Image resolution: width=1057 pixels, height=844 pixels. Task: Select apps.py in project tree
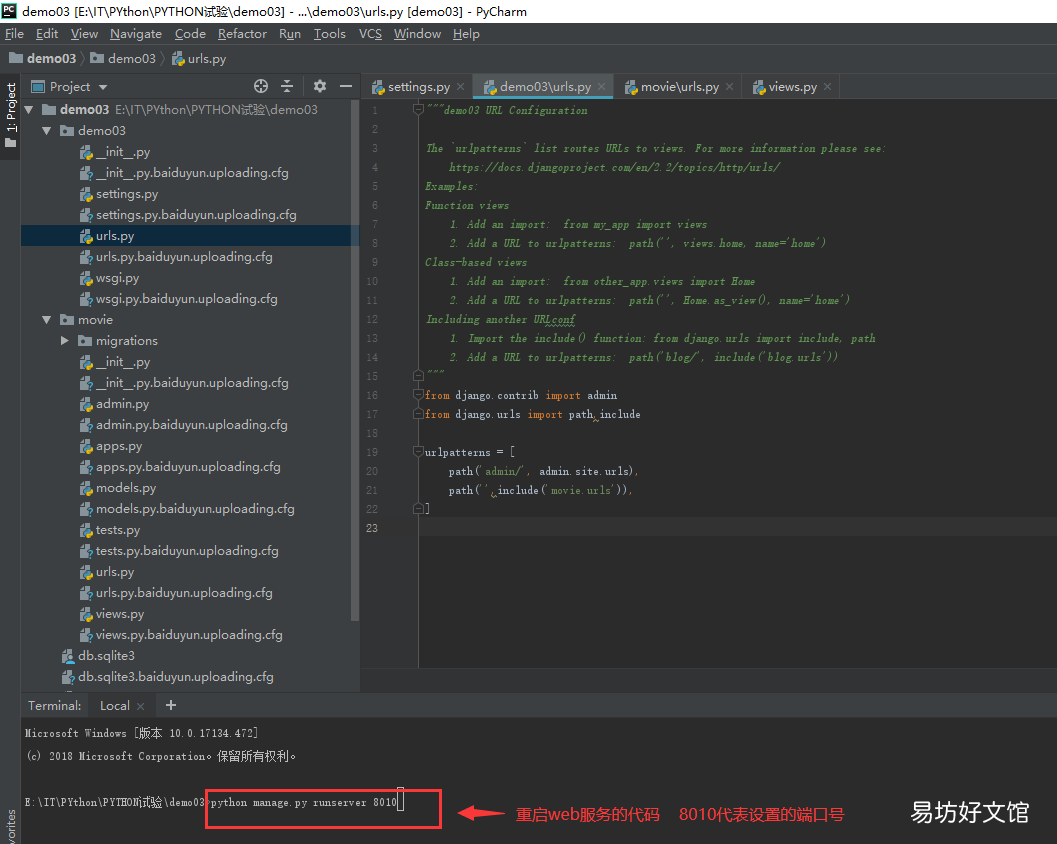119,446
